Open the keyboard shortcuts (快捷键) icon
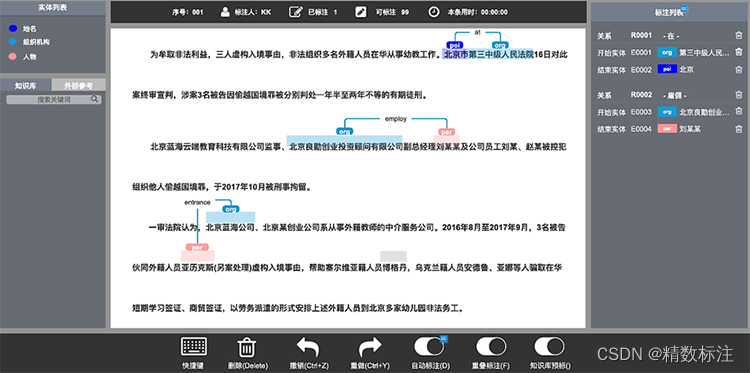The image size is (750, 373). point(194,346)
